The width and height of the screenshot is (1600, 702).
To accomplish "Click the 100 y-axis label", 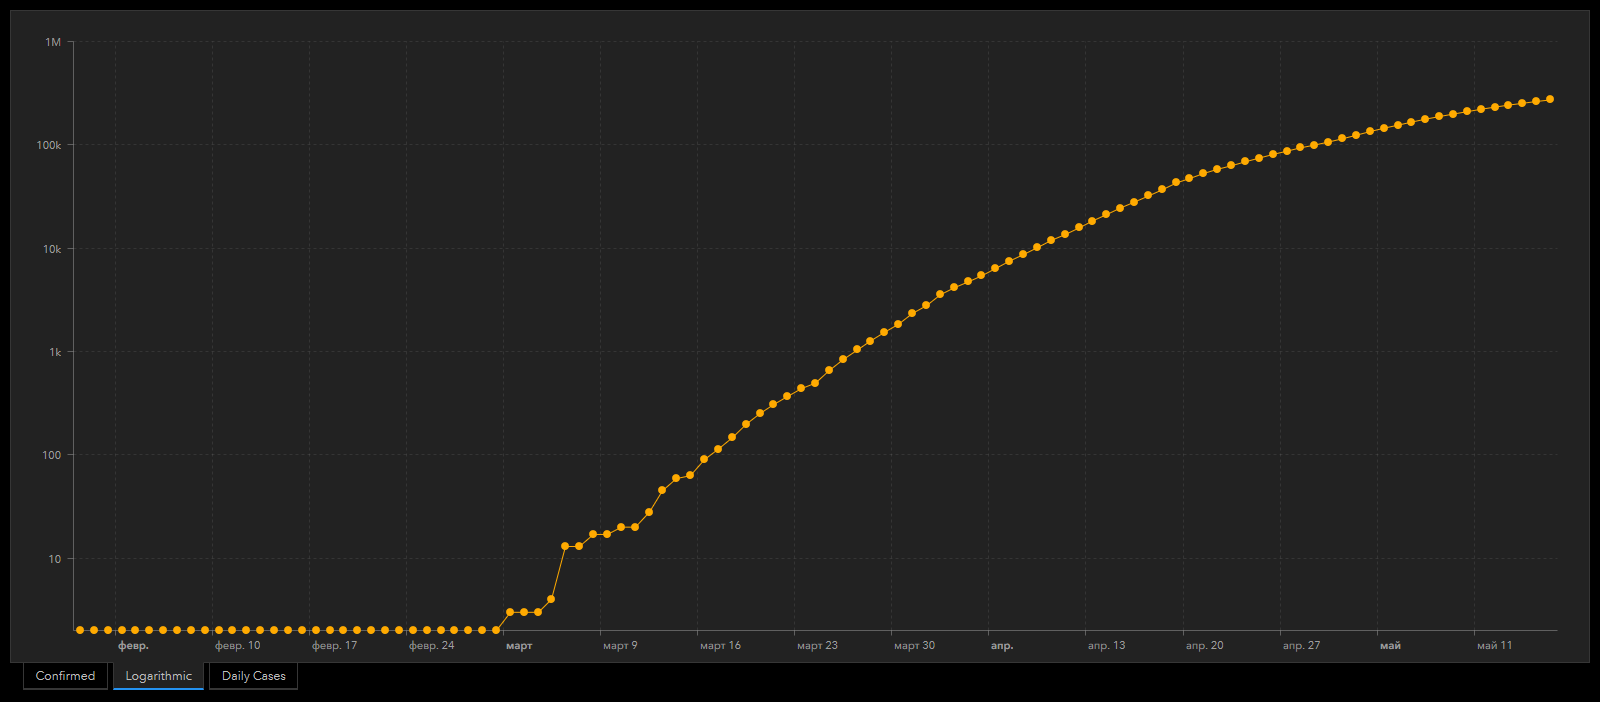I will (x=52, y=455).
